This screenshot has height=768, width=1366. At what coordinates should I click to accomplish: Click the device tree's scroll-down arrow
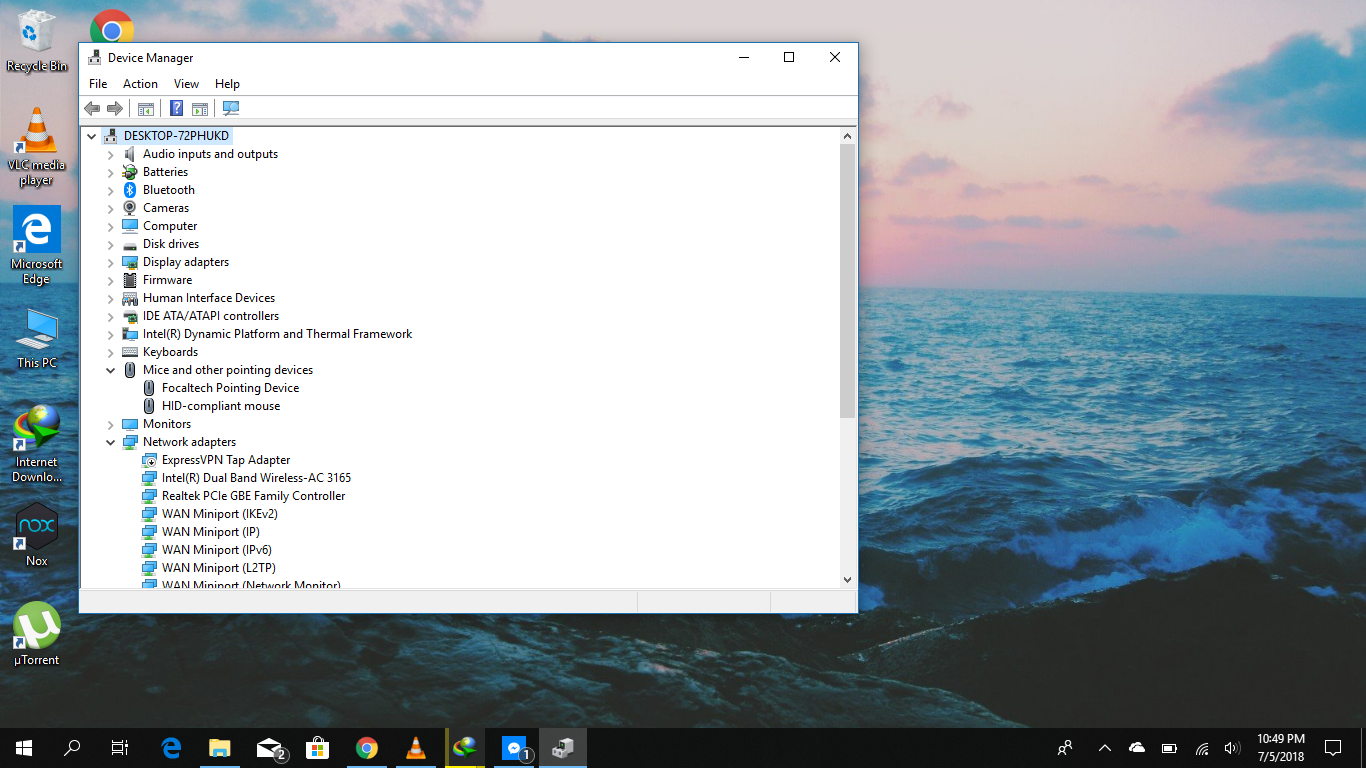pos(848,580)
